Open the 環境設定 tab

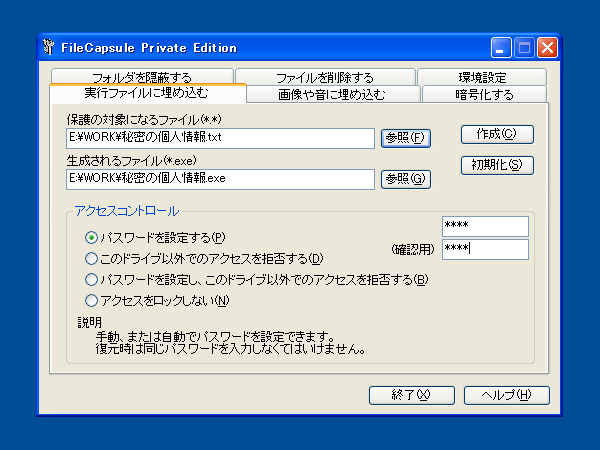482,77
